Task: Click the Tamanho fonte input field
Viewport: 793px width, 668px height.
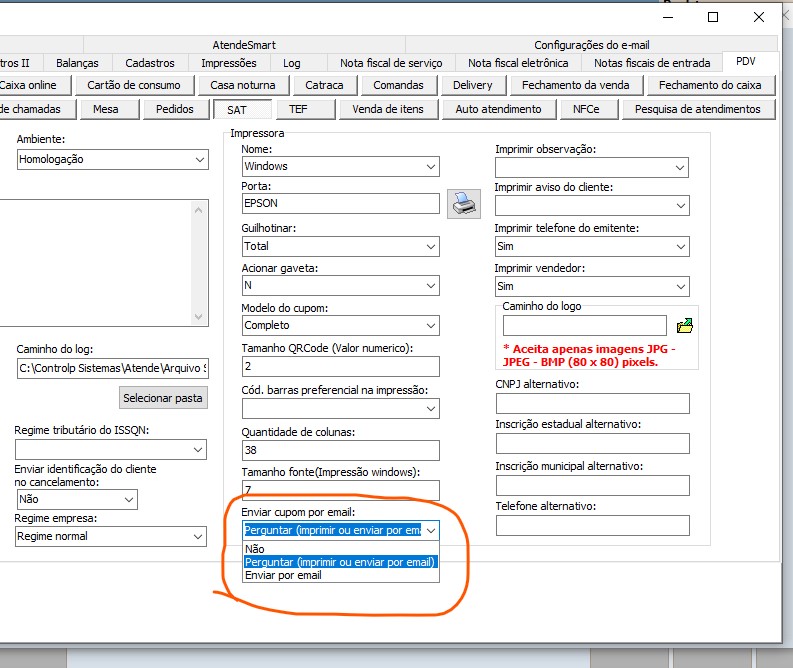Action: [x=340, y=489]
